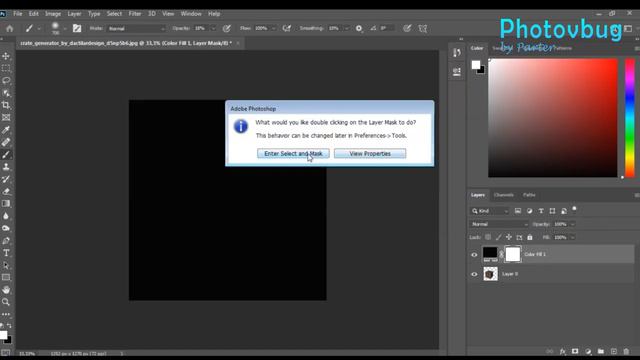Screen dimensions: 640x360
Task: Open the brush Opacity dropdown arrow
Action: click(x=213, y=29)
